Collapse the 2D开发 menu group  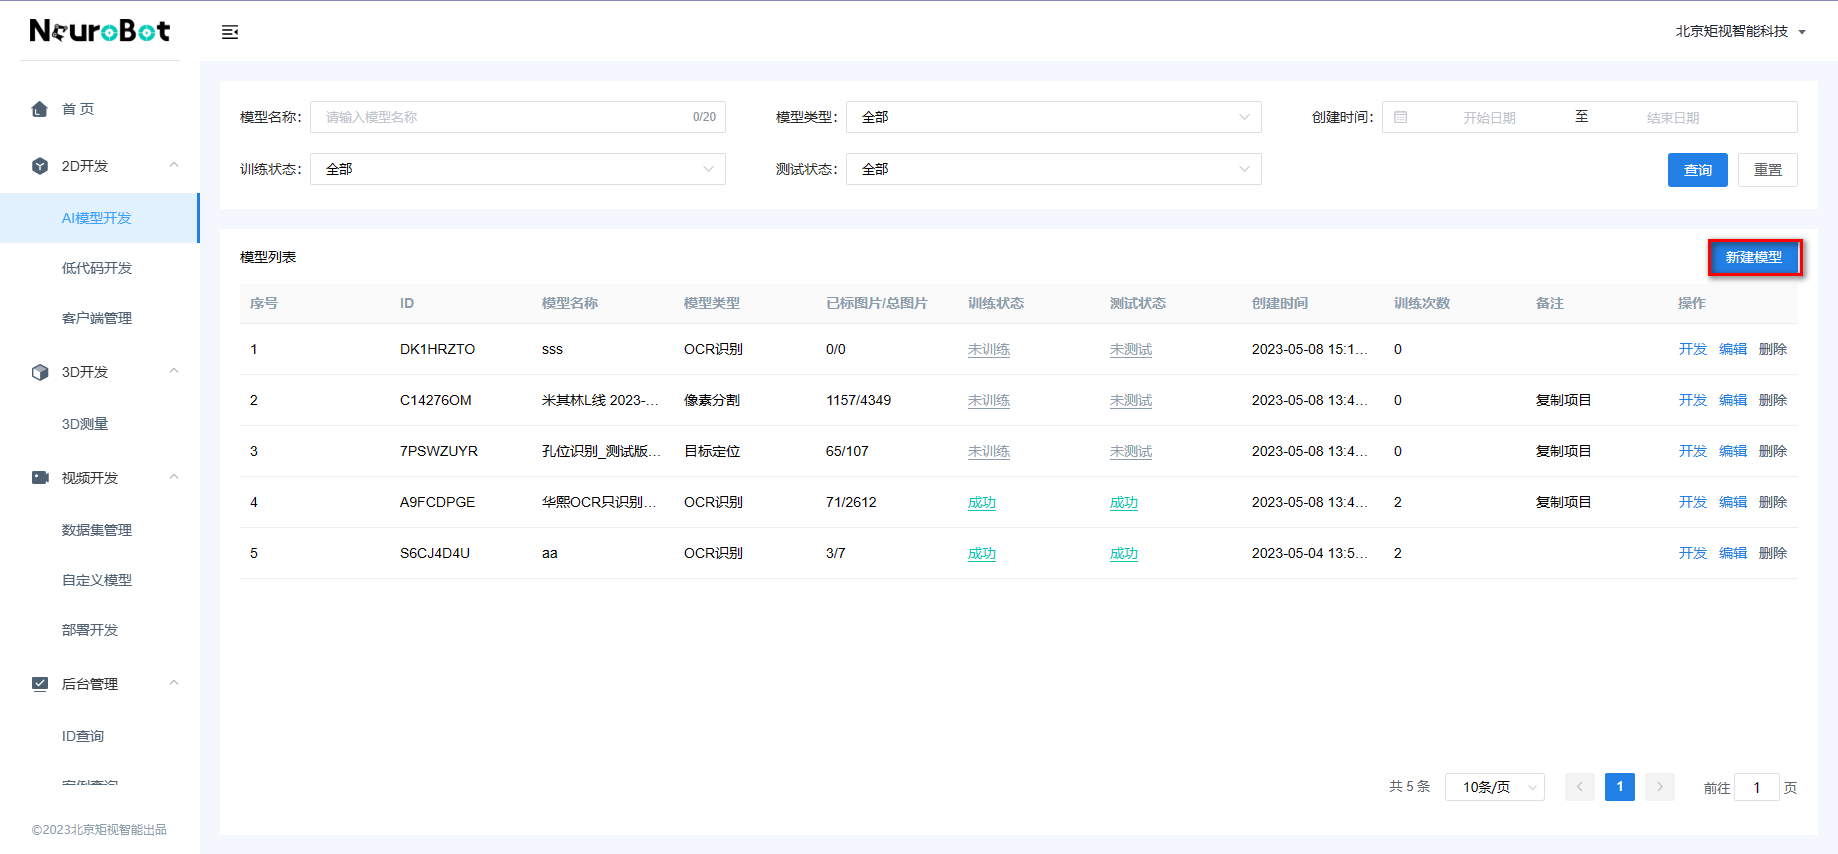(174, 165)
